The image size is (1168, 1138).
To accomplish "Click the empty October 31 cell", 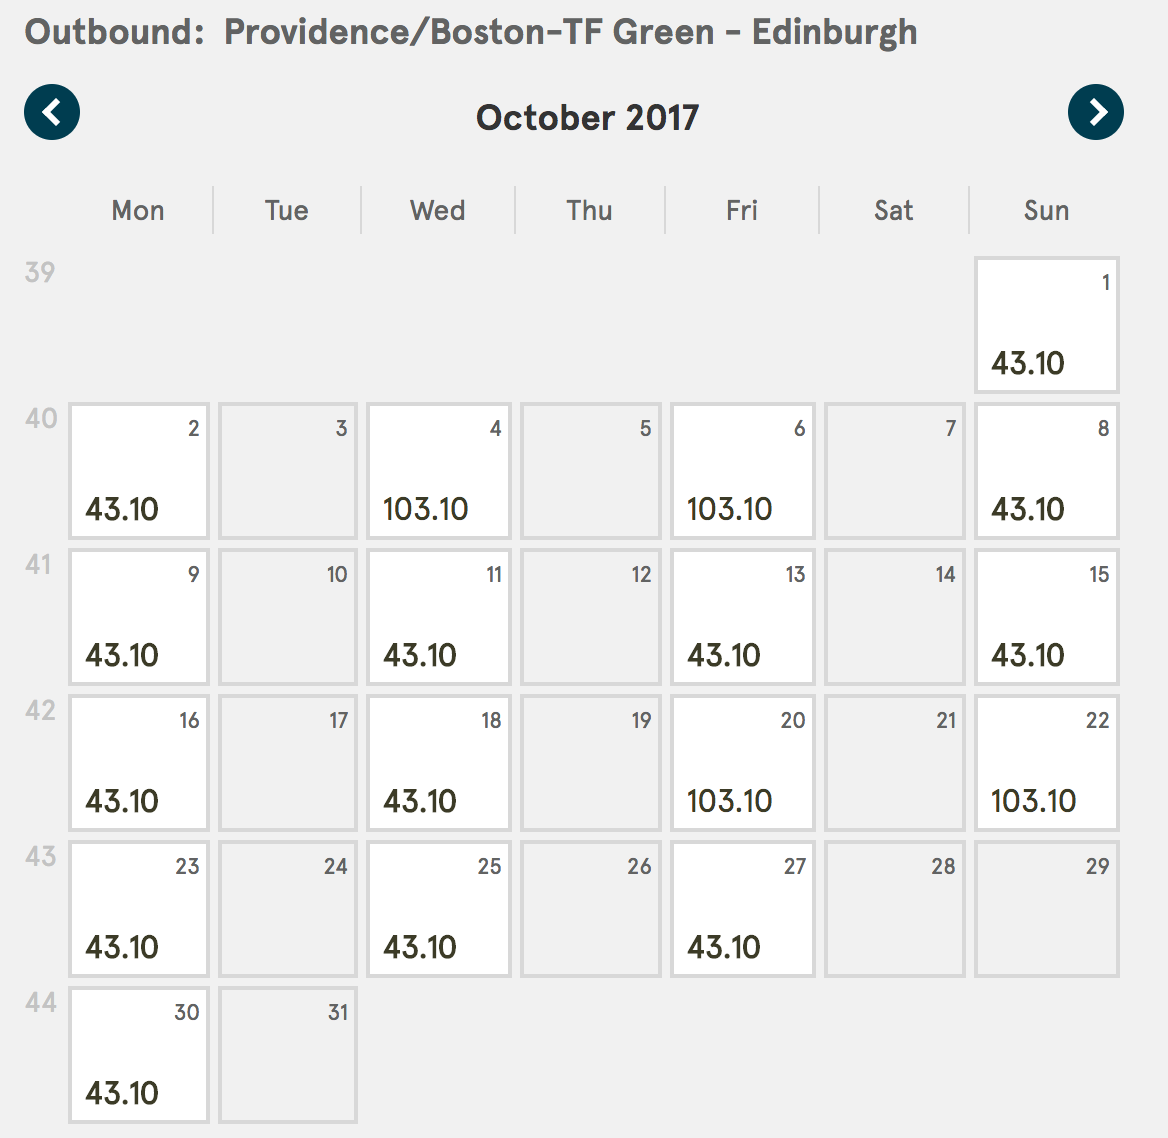I will tap(288, 1055).
